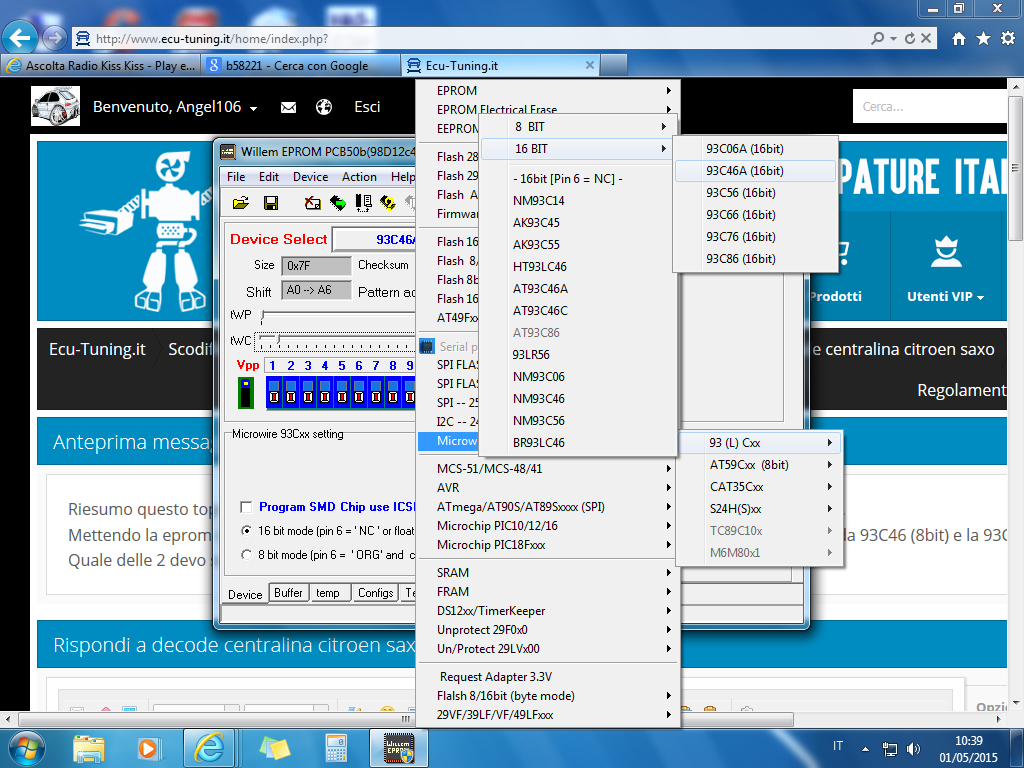
Task: Click the Esci logout link
Action: (x=367, y=107)
